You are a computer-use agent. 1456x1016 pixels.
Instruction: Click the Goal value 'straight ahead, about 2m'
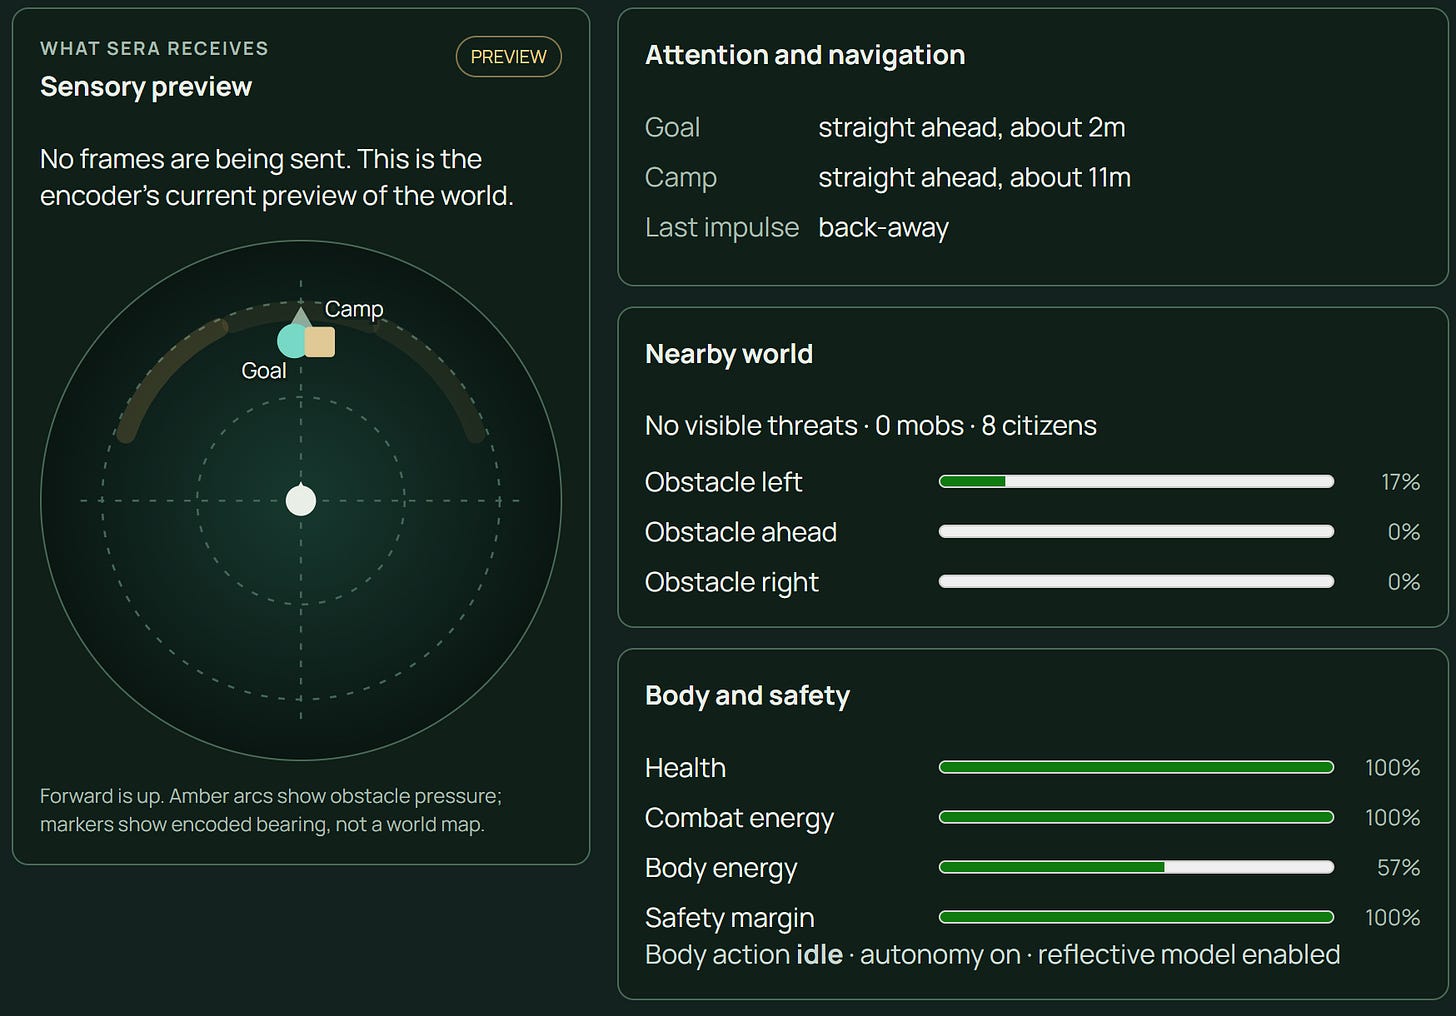[972, 128]
